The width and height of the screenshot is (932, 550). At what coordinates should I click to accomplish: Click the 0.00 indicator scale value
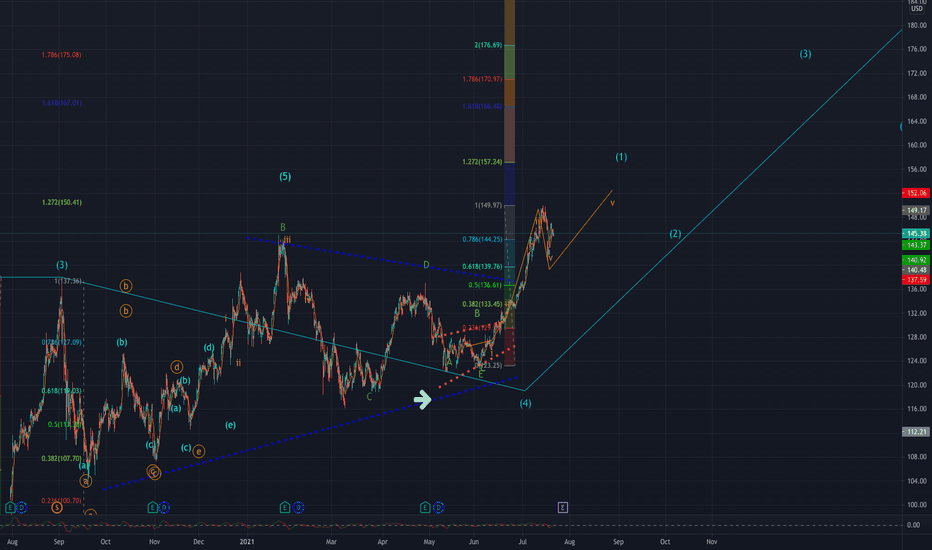click(914, 525)
